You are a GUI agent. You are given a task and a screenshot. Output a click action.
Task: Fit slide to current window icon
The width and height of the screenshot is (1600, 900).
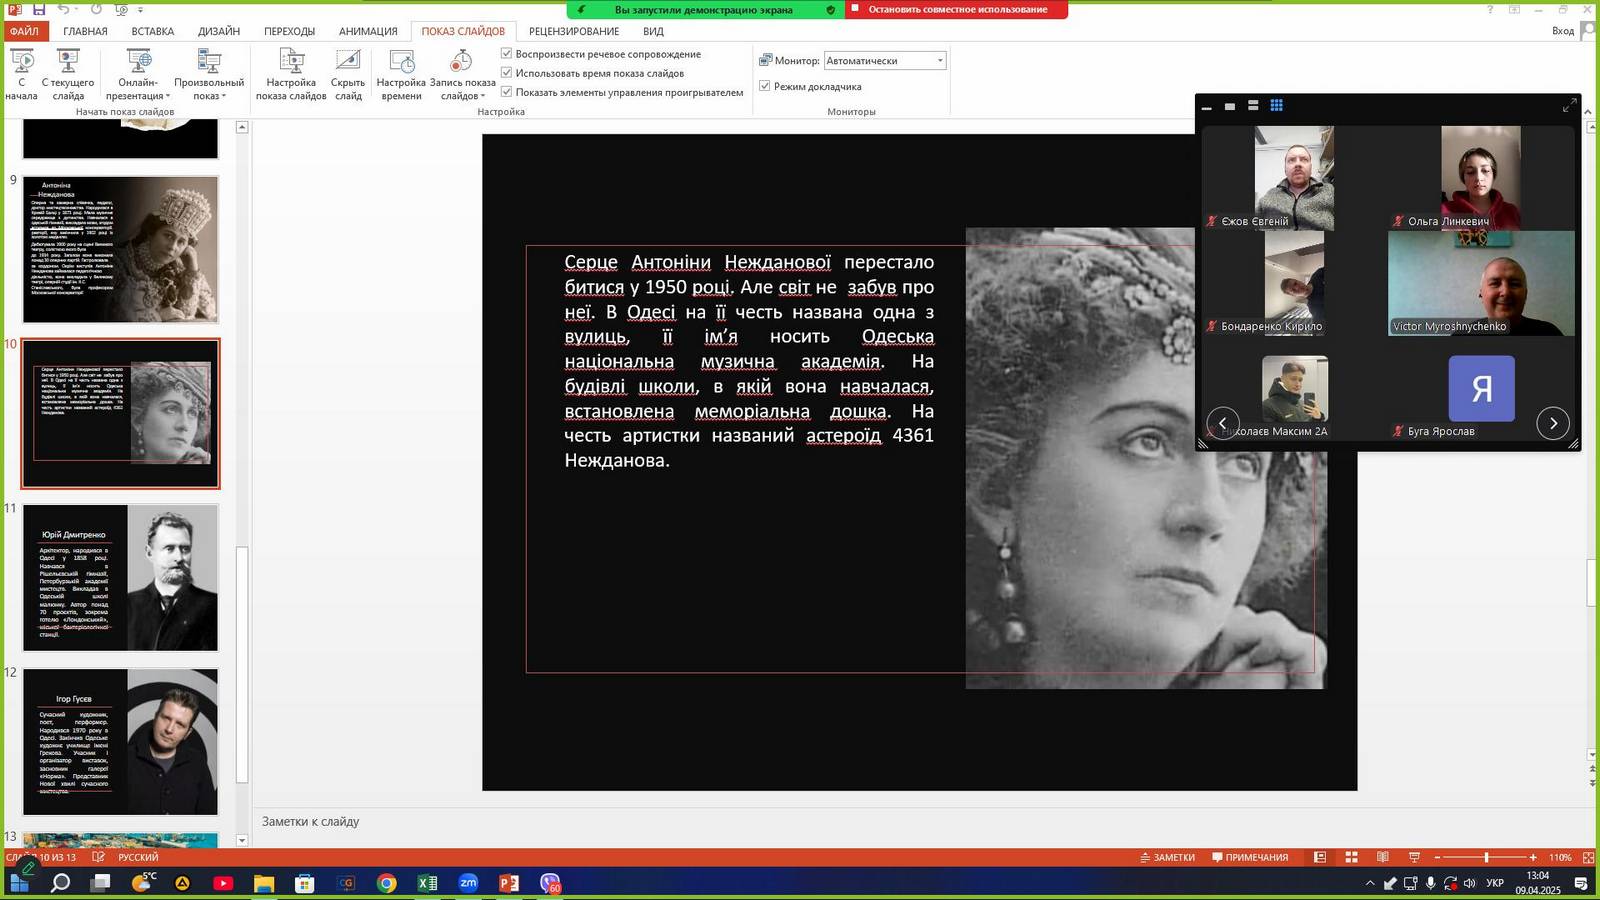pyautogui.click(x=1588, y=857)
